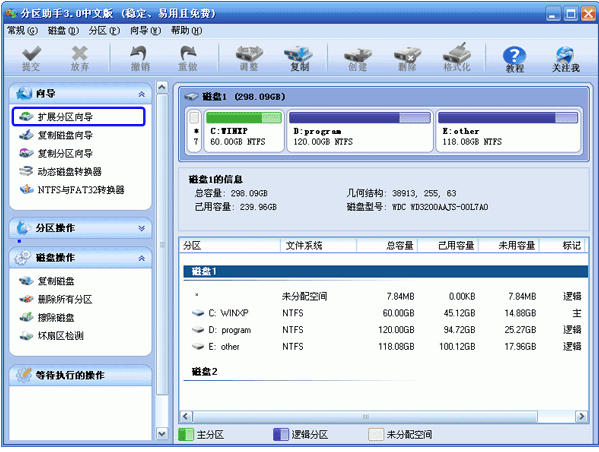599x452 pixels.
Task: Select the E:other partition block
Action: 508,131
